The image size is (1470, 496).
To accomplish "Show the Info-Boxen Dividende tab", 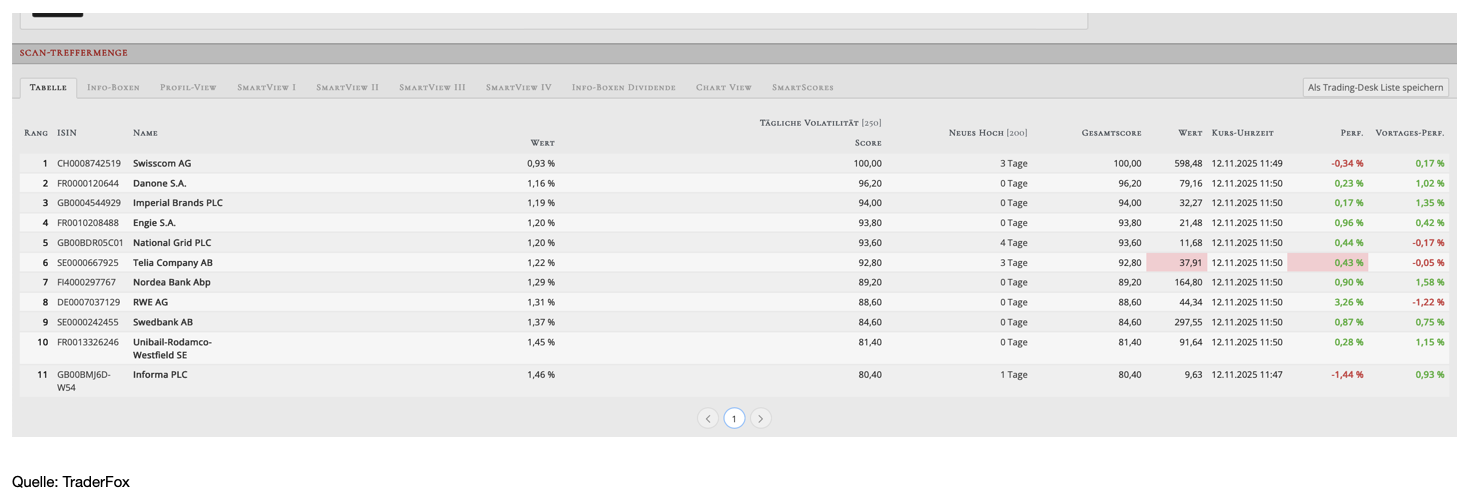I will 623,88.
